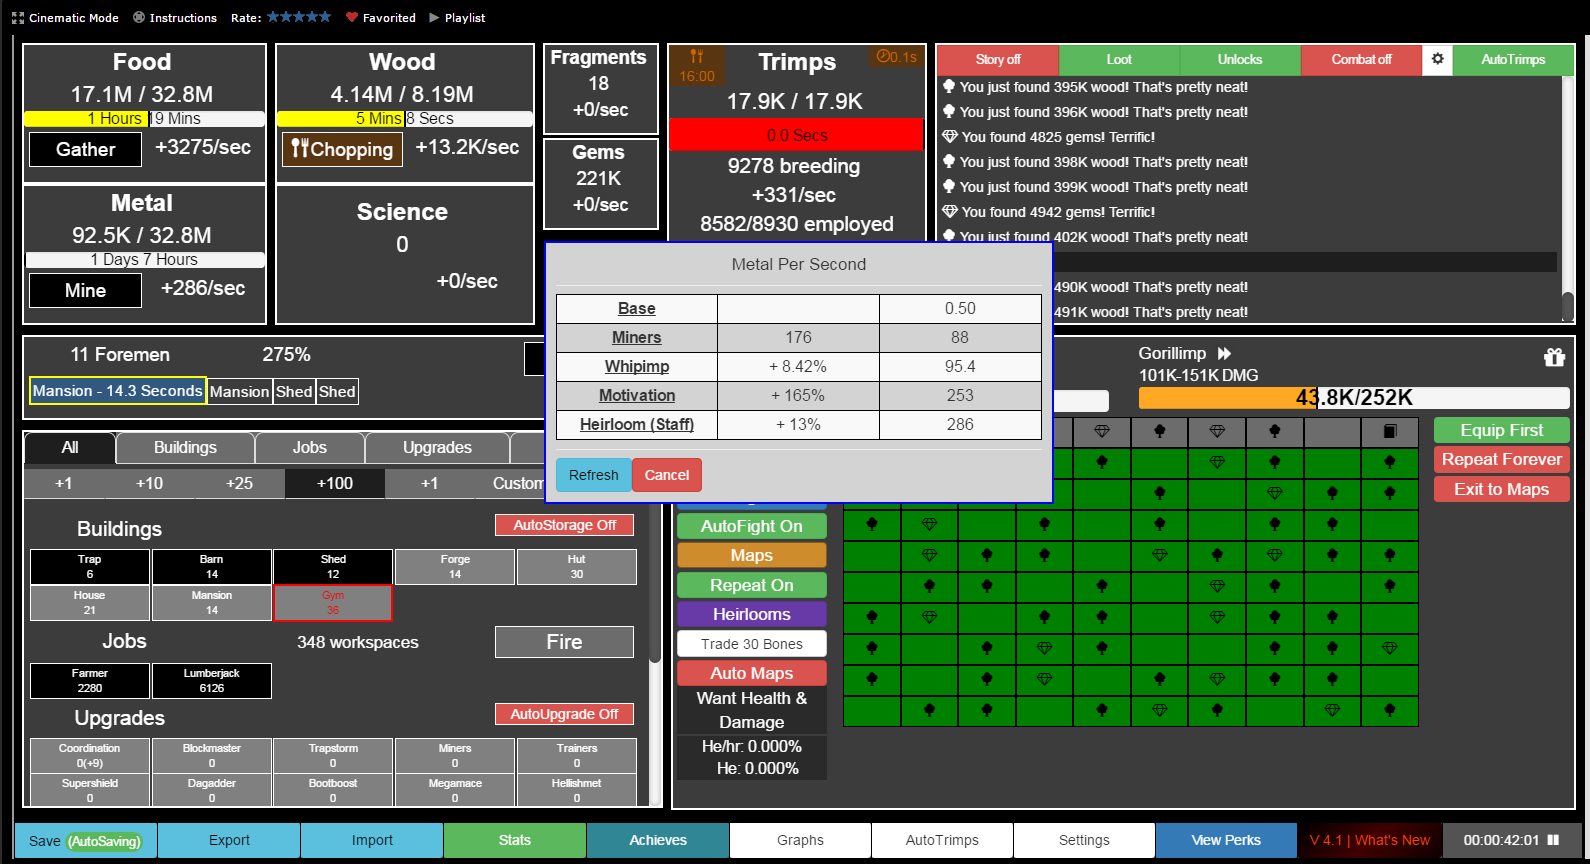Toggle Repeat Forever setting
Viewport: 1590px width, 864px height.
[x=1501, y=459]
